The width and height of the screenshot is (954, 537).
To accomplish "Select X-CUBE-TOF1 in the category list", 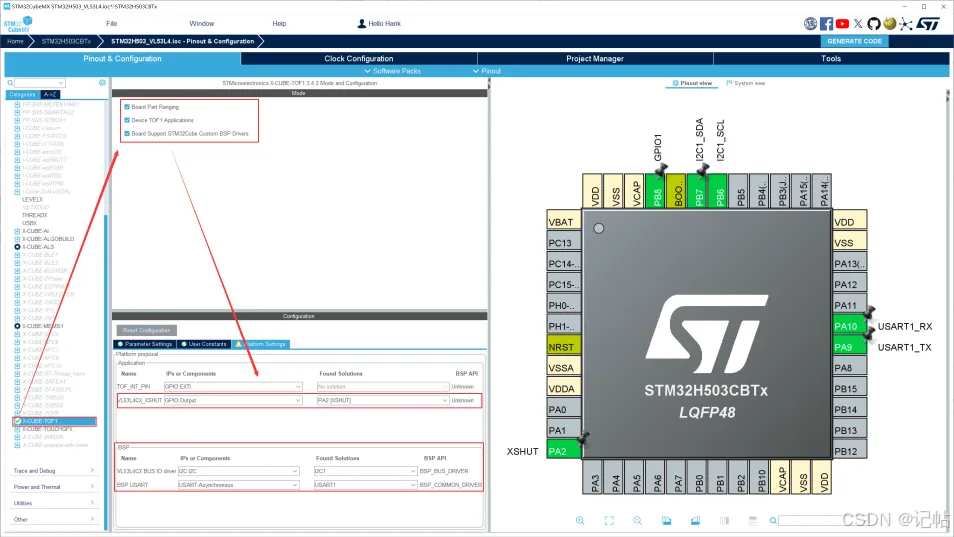I will [41, 421].
